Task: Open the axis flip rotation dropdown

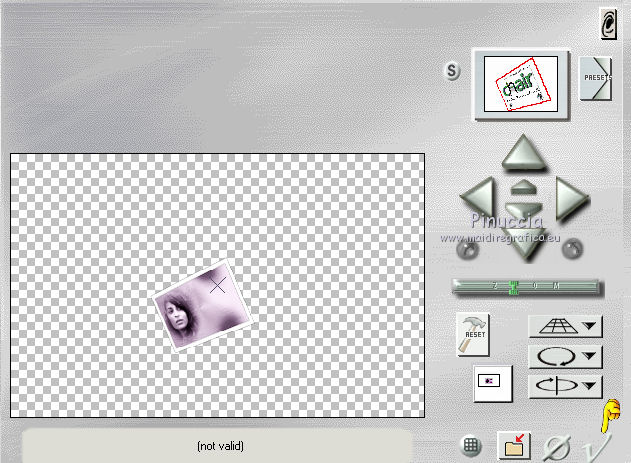Action: tap(565, 386)
